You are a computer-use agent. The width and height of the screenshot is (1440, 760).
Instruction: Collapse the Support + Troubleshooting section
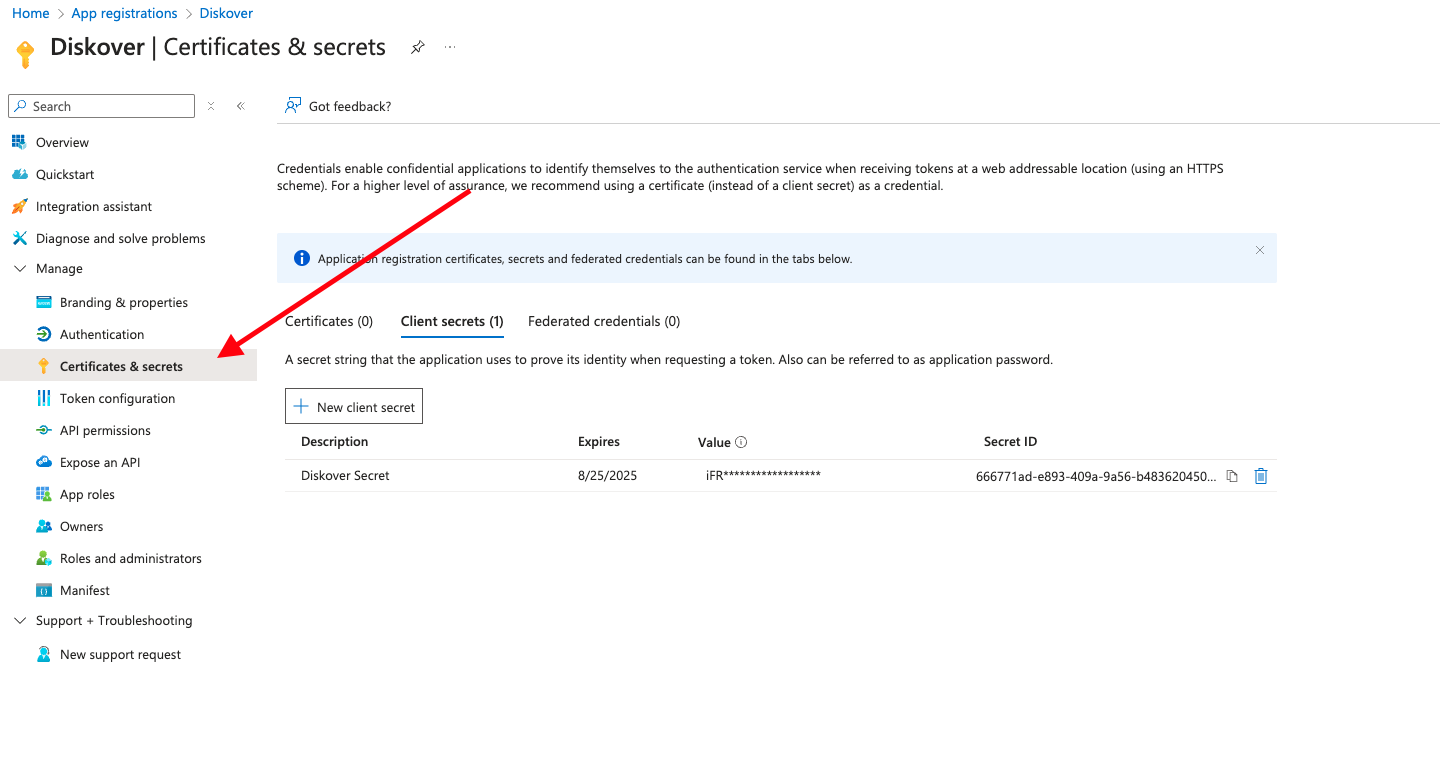point(19,620)
